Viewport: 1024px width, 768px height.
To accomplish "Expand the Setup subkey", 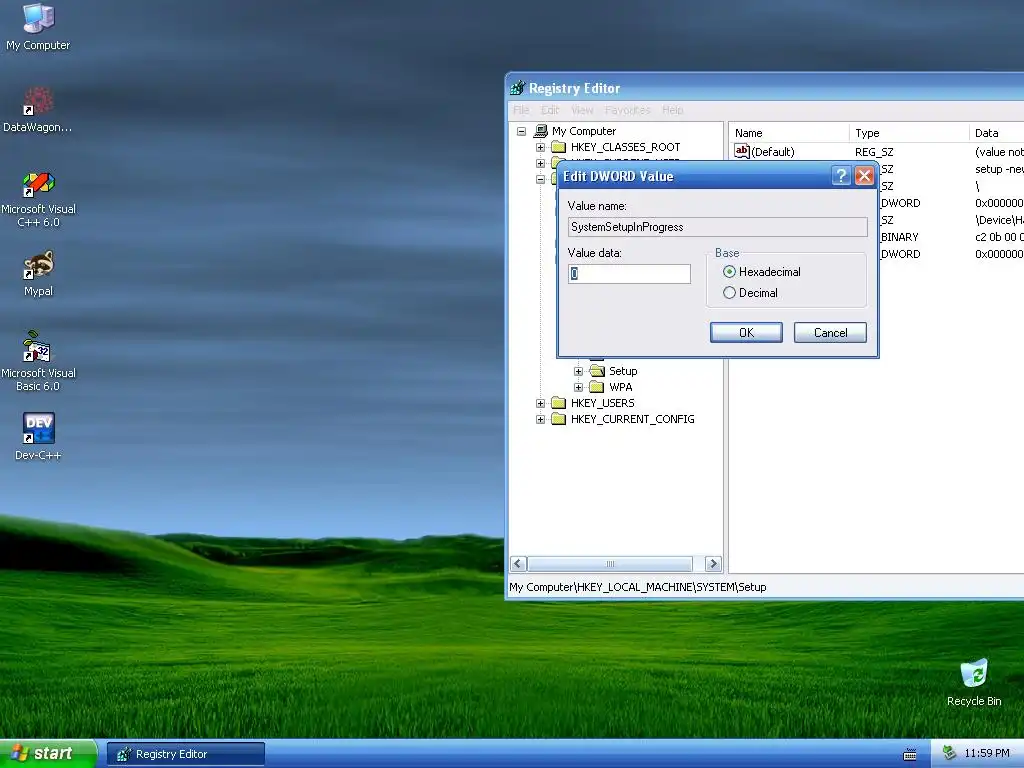I will 579,371.
